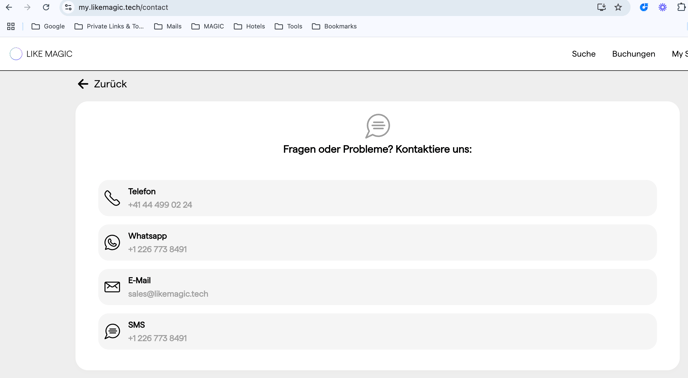The width and height of the screenshot is (688, 378).
Task: Open the Private Links & To... folder
Action: point(109,26)
